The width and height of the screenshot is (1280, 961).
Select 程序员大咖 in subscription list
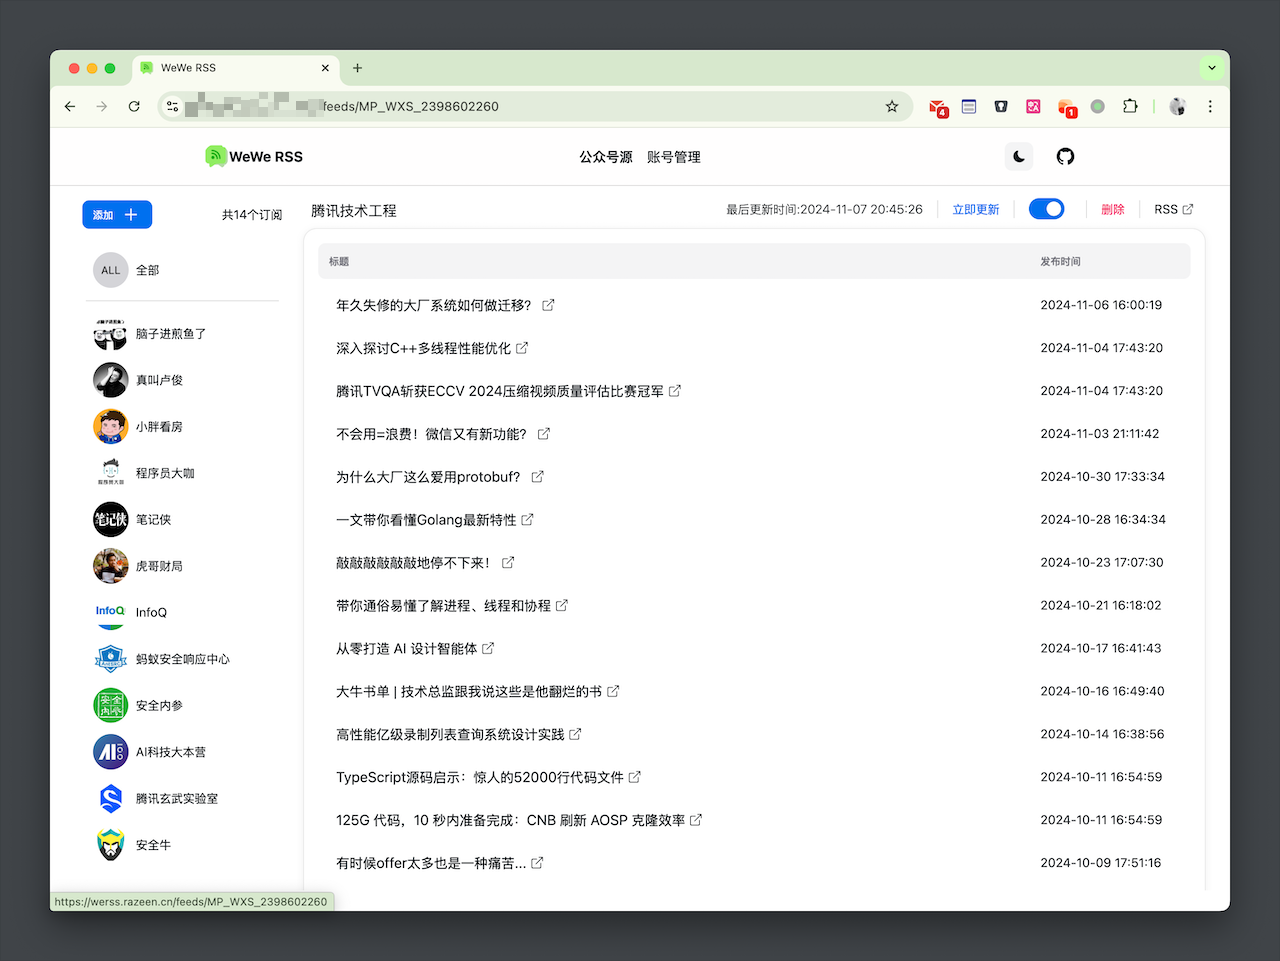[x=165, y=473]
